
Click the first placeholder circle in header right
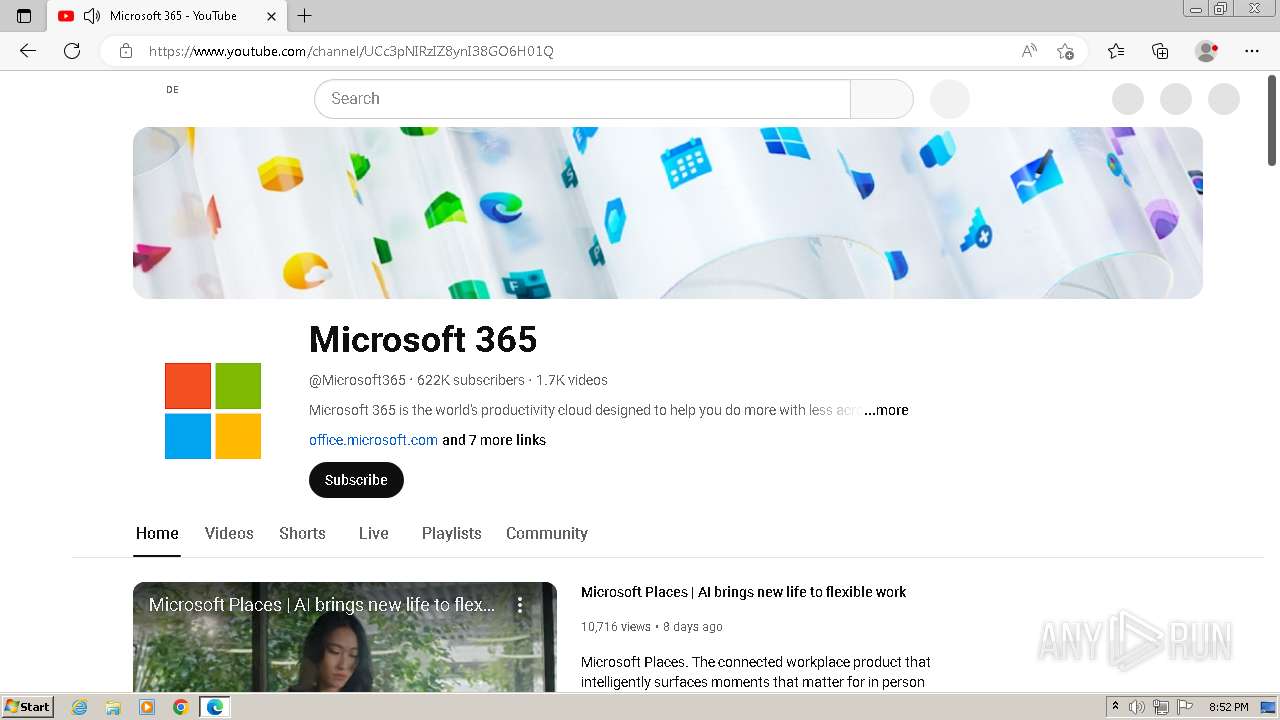tap(1128, 99)
